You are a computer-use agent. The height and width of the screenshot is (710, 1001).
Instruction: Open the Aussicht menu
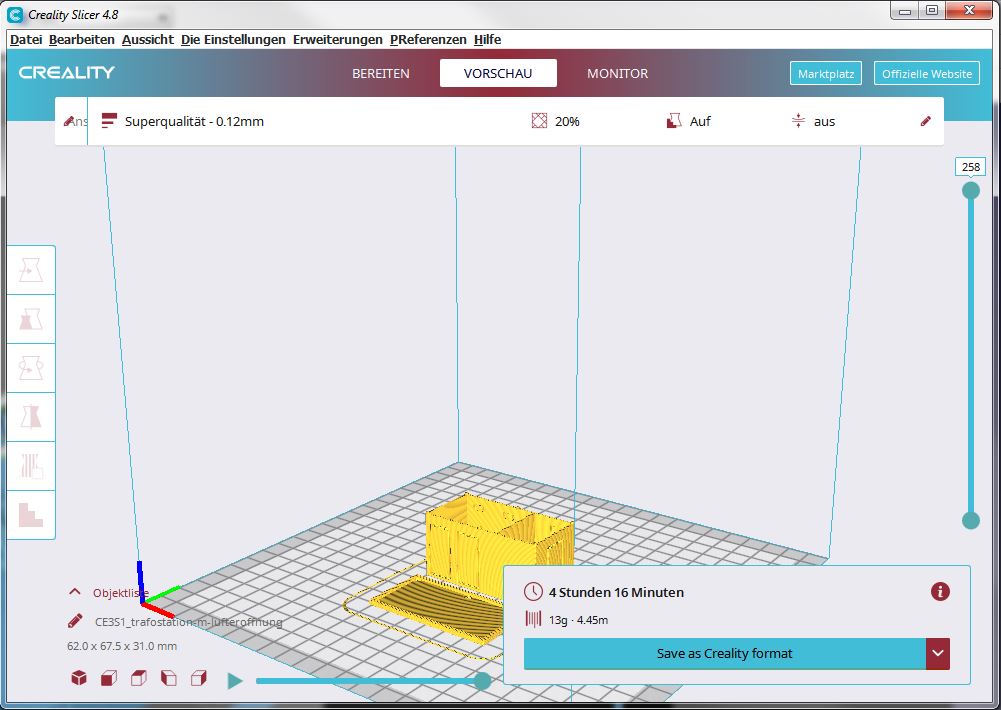tap(147, 40)
